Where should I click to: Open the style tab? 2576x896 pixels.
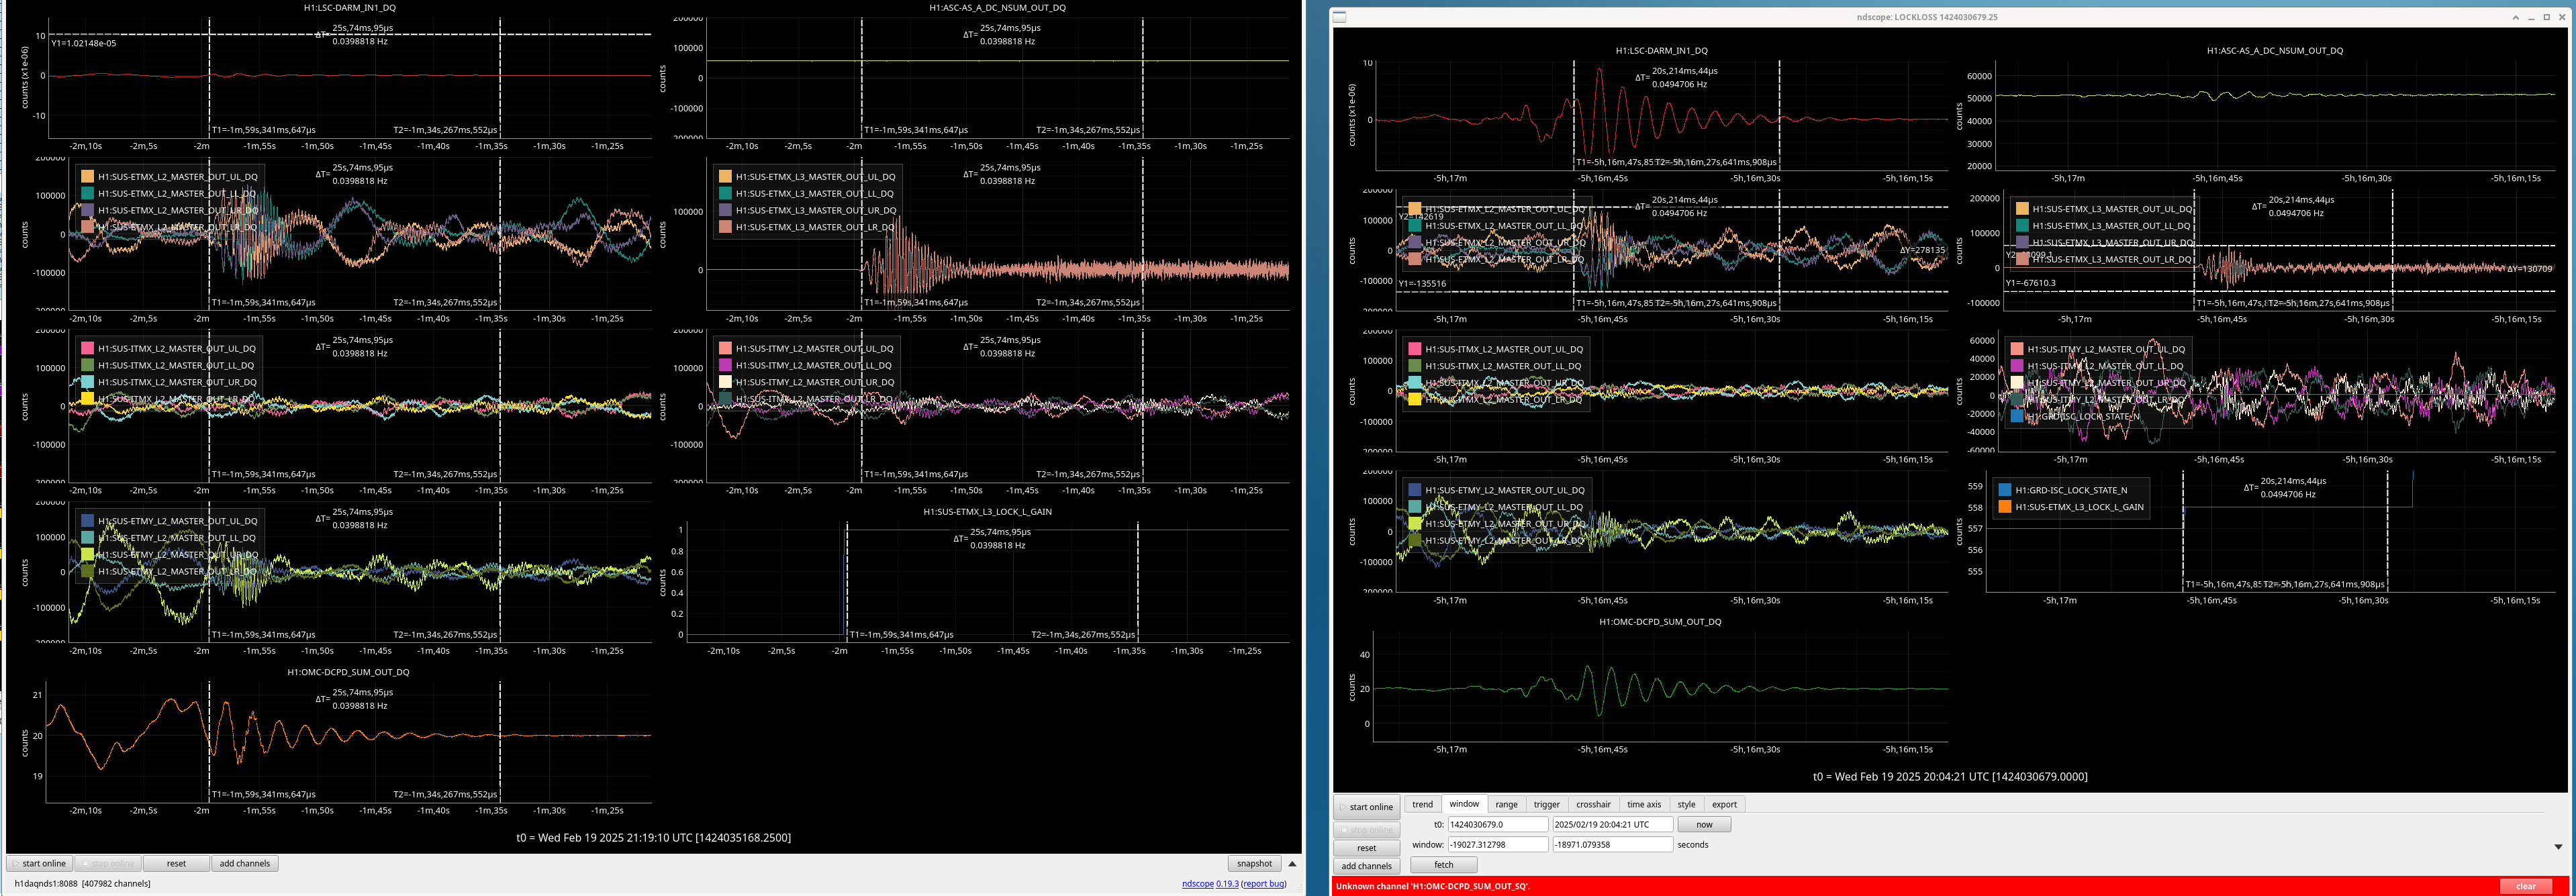pos(1686,804)
